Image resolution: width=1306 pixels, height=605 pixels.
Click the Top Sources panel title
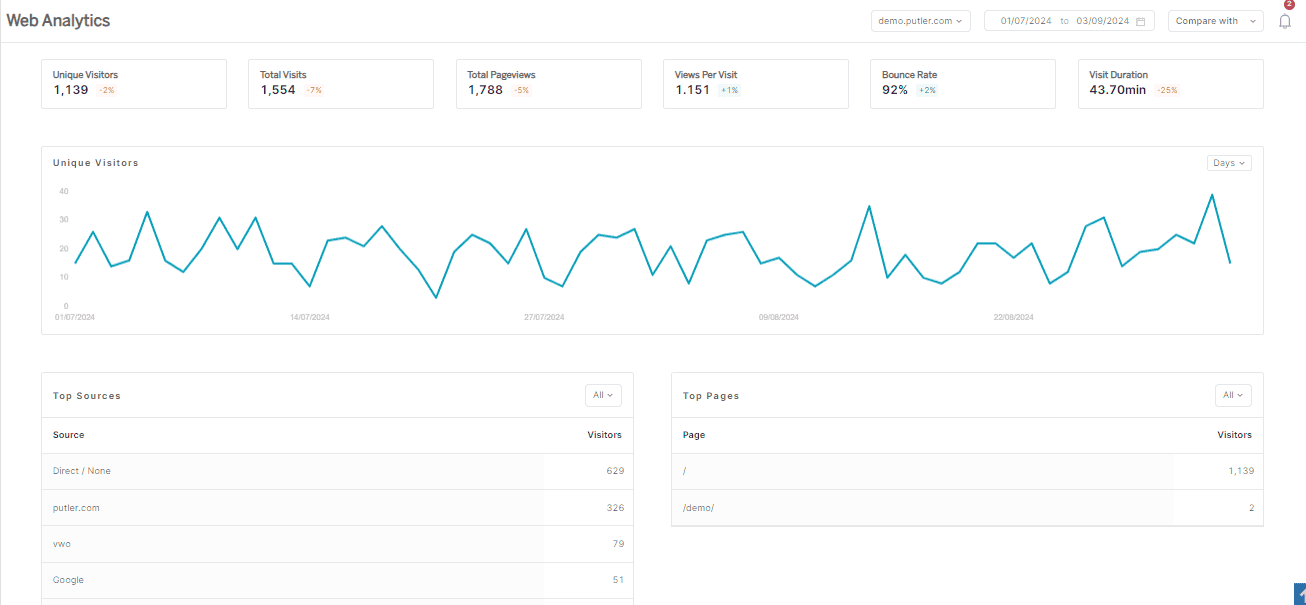click(x=87, y=396)
